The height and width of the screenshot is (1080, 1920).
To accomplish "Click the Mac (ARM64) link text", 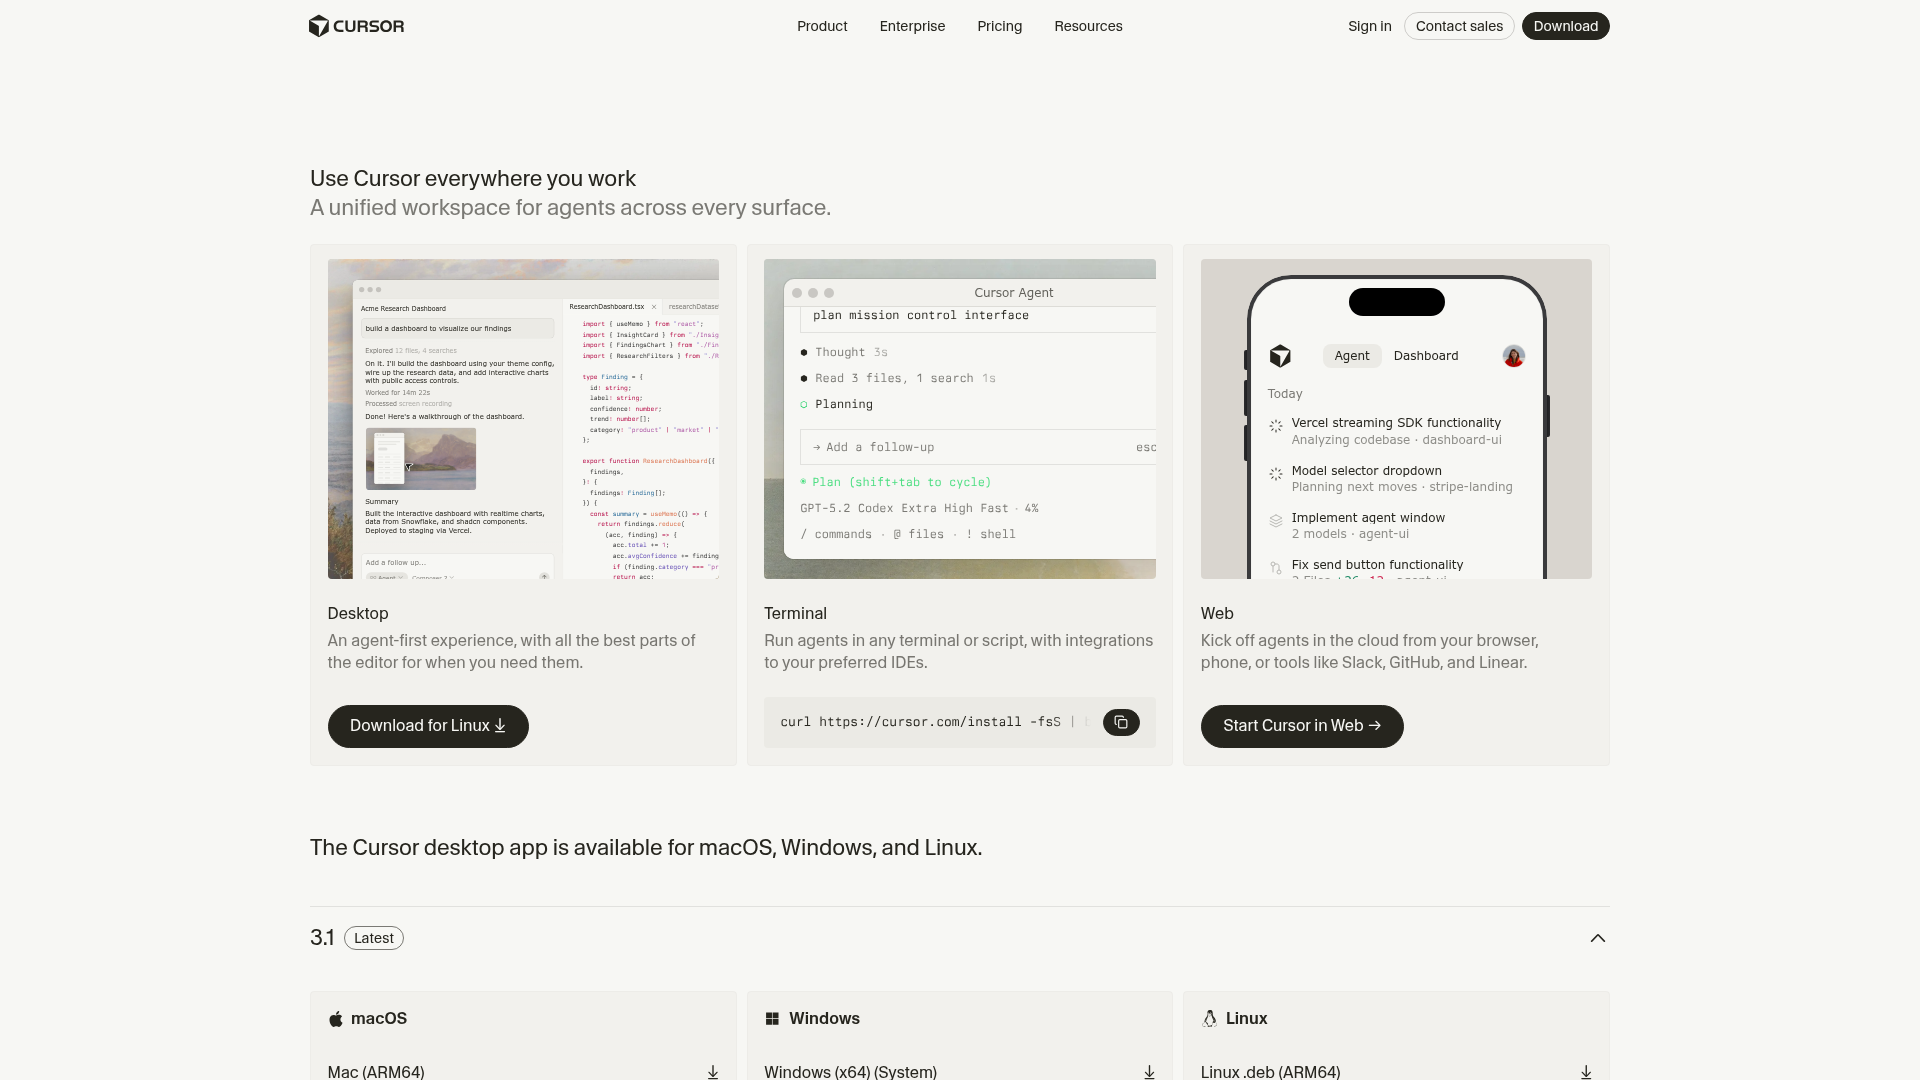I will (x=376, y=1072).
